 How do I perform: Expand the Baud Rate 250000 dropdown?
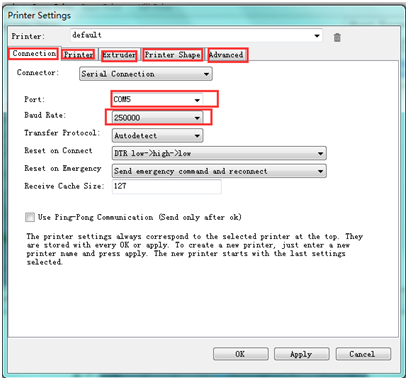157,118
